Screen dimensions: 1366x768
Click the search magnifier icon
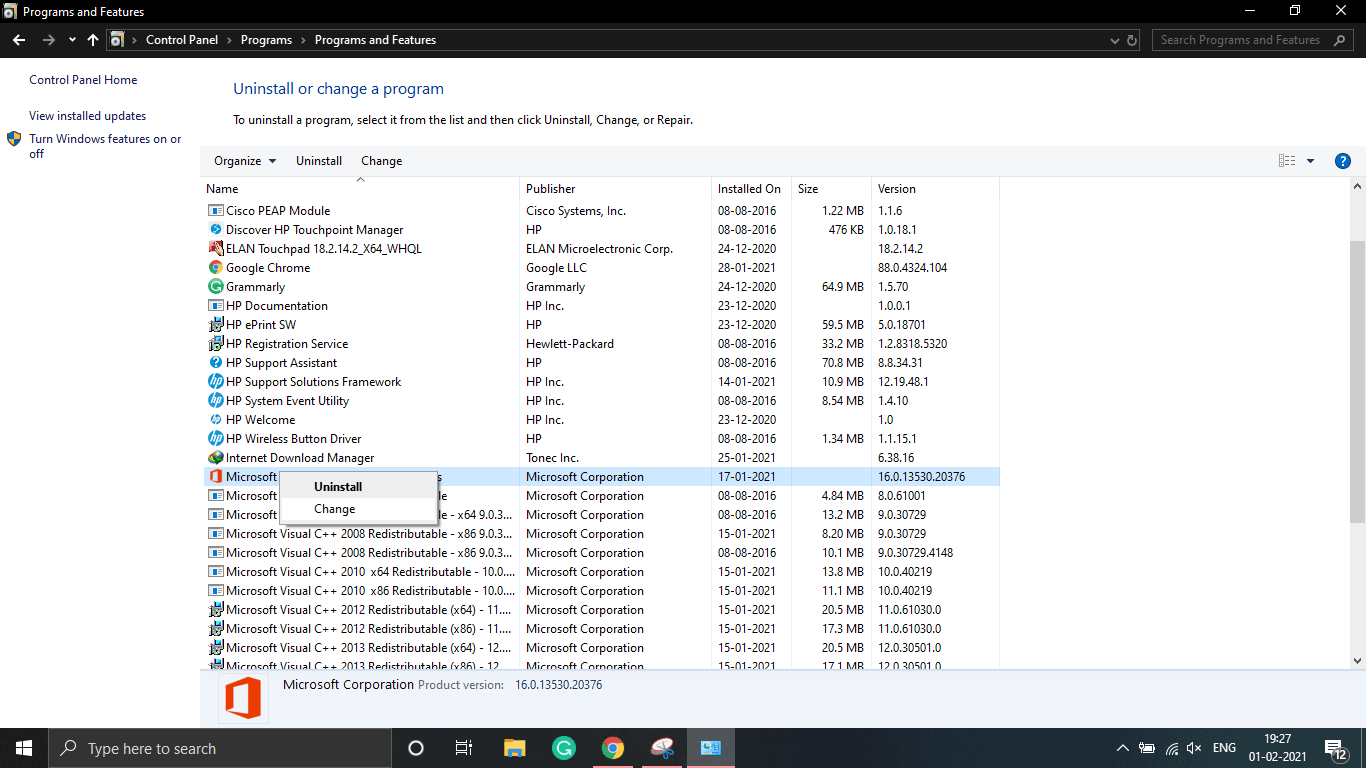pyautogui.click(x=1340, y=40)
